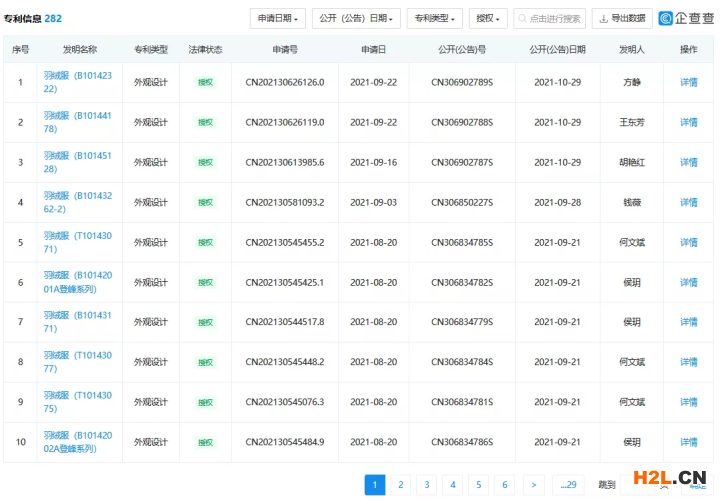View 详情 for patent CN202130545484.9
The image size is (720, 500).
click(688, 442)
